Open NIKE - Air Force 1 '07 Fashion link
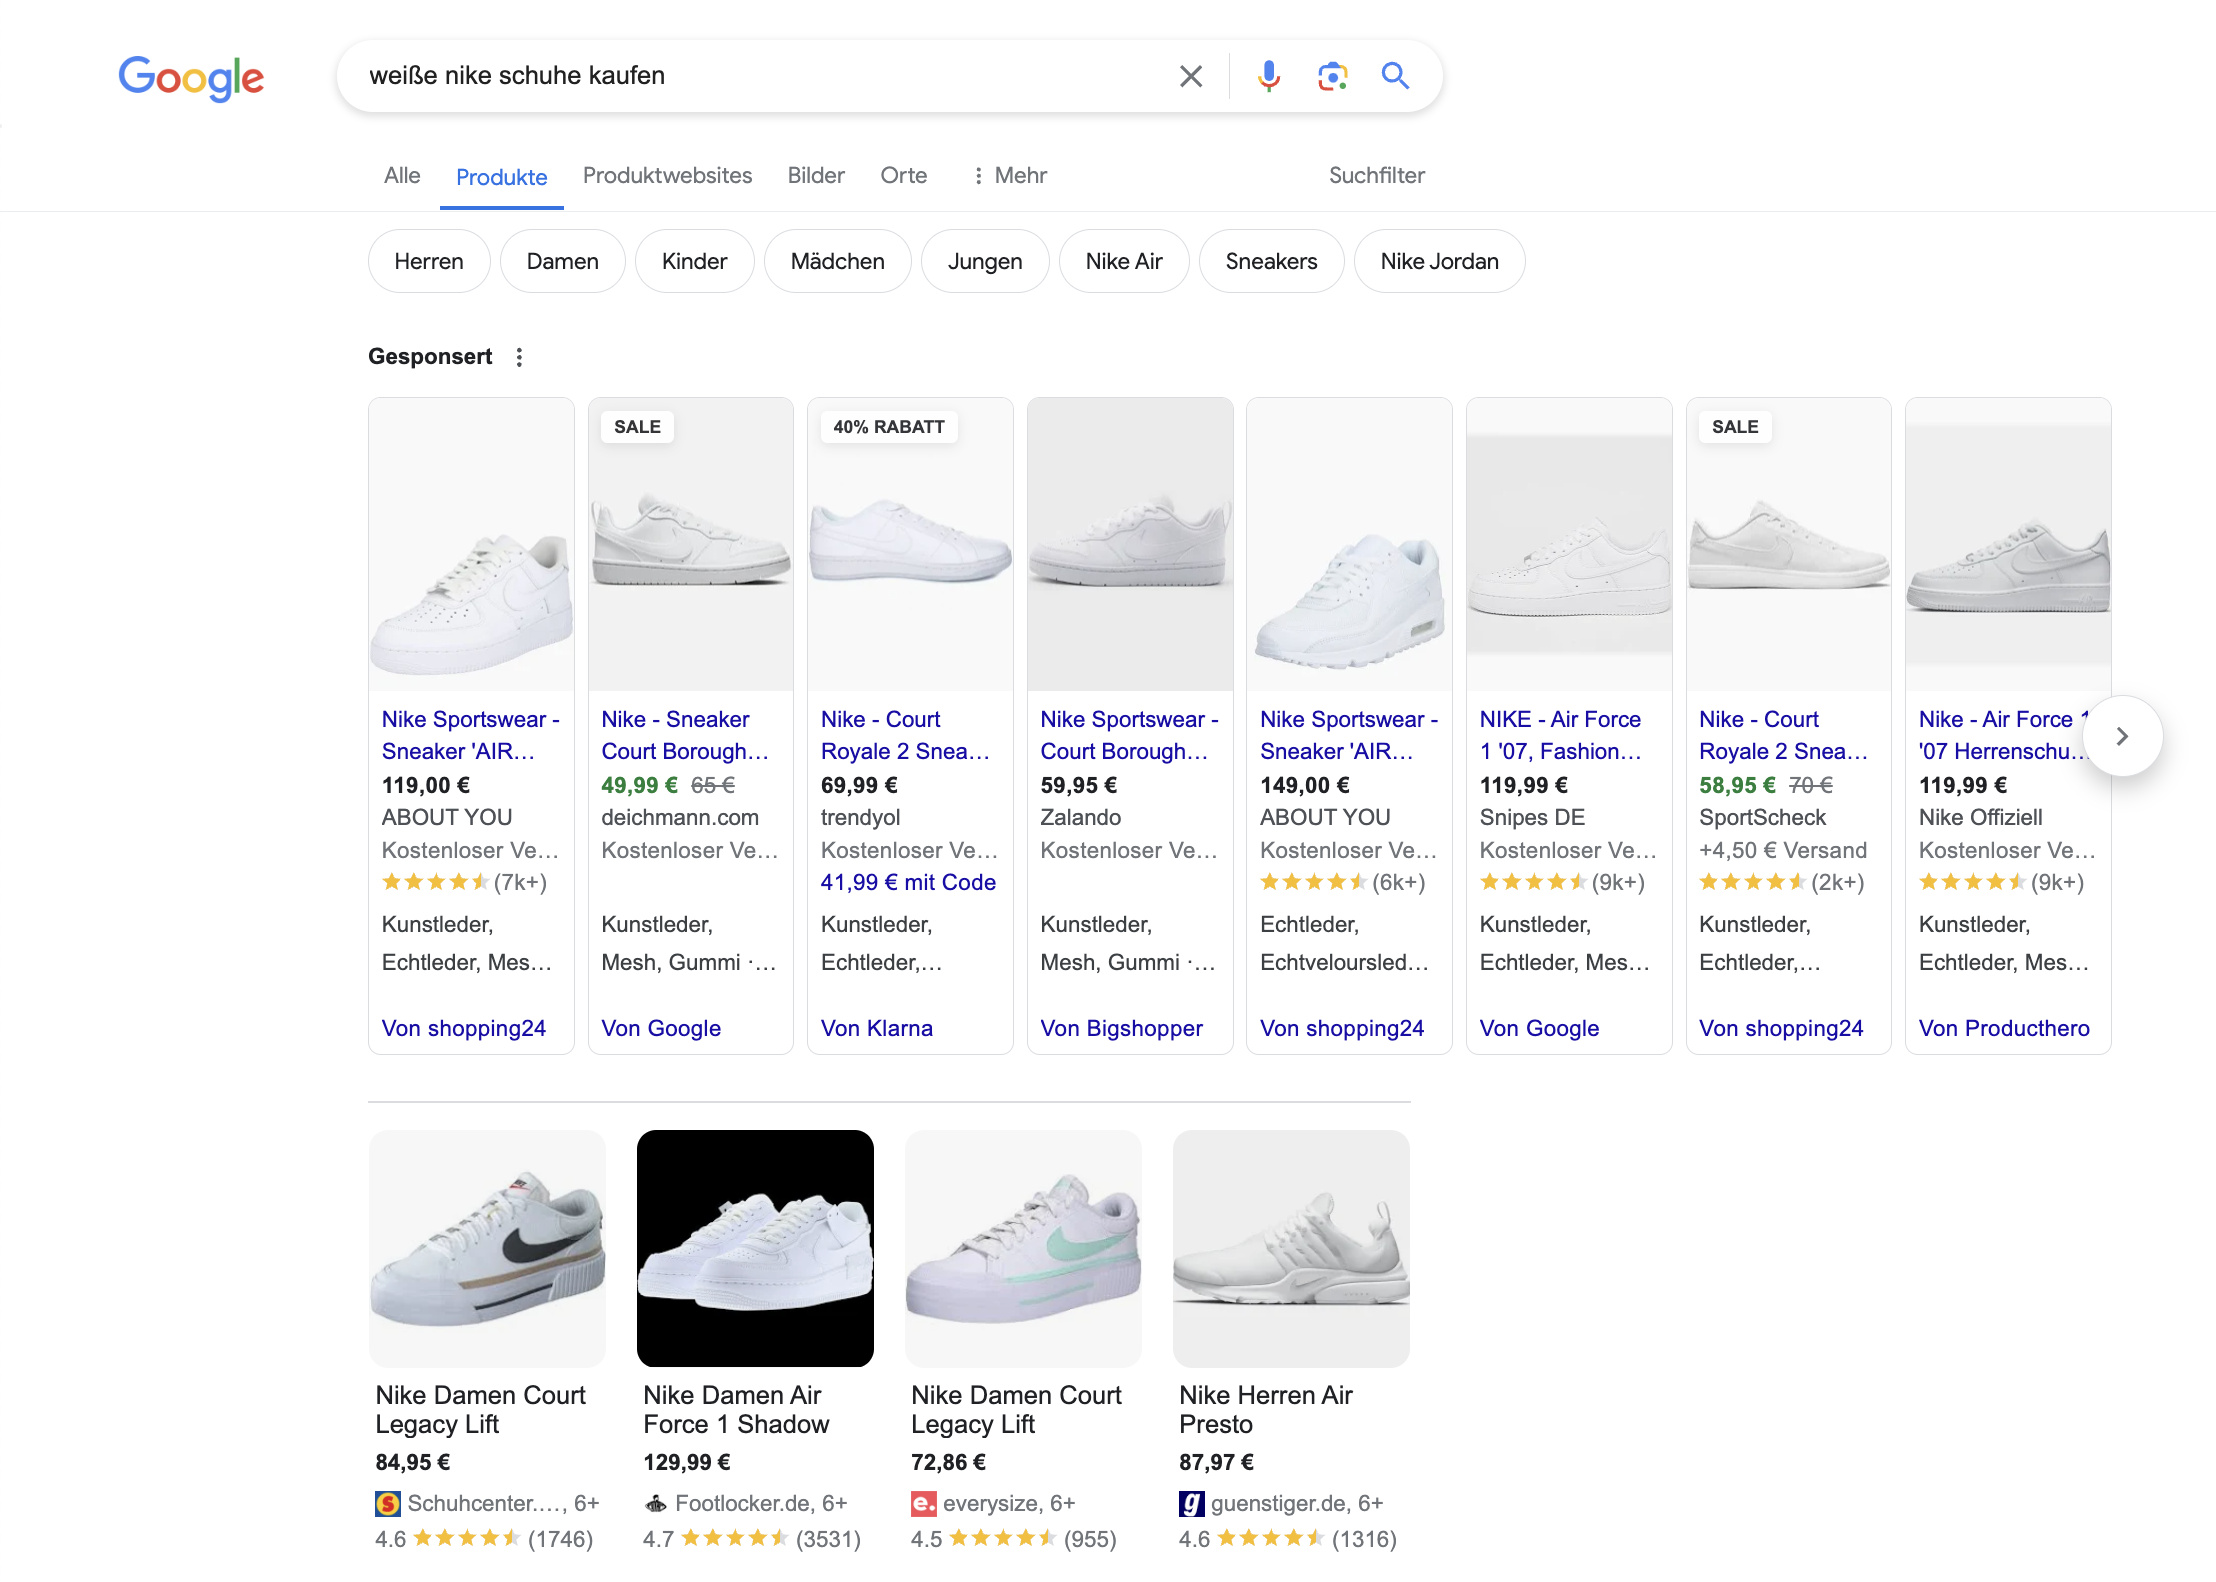The height and width of the screenshot is (1582, 2216). [x=1561, y=735]
